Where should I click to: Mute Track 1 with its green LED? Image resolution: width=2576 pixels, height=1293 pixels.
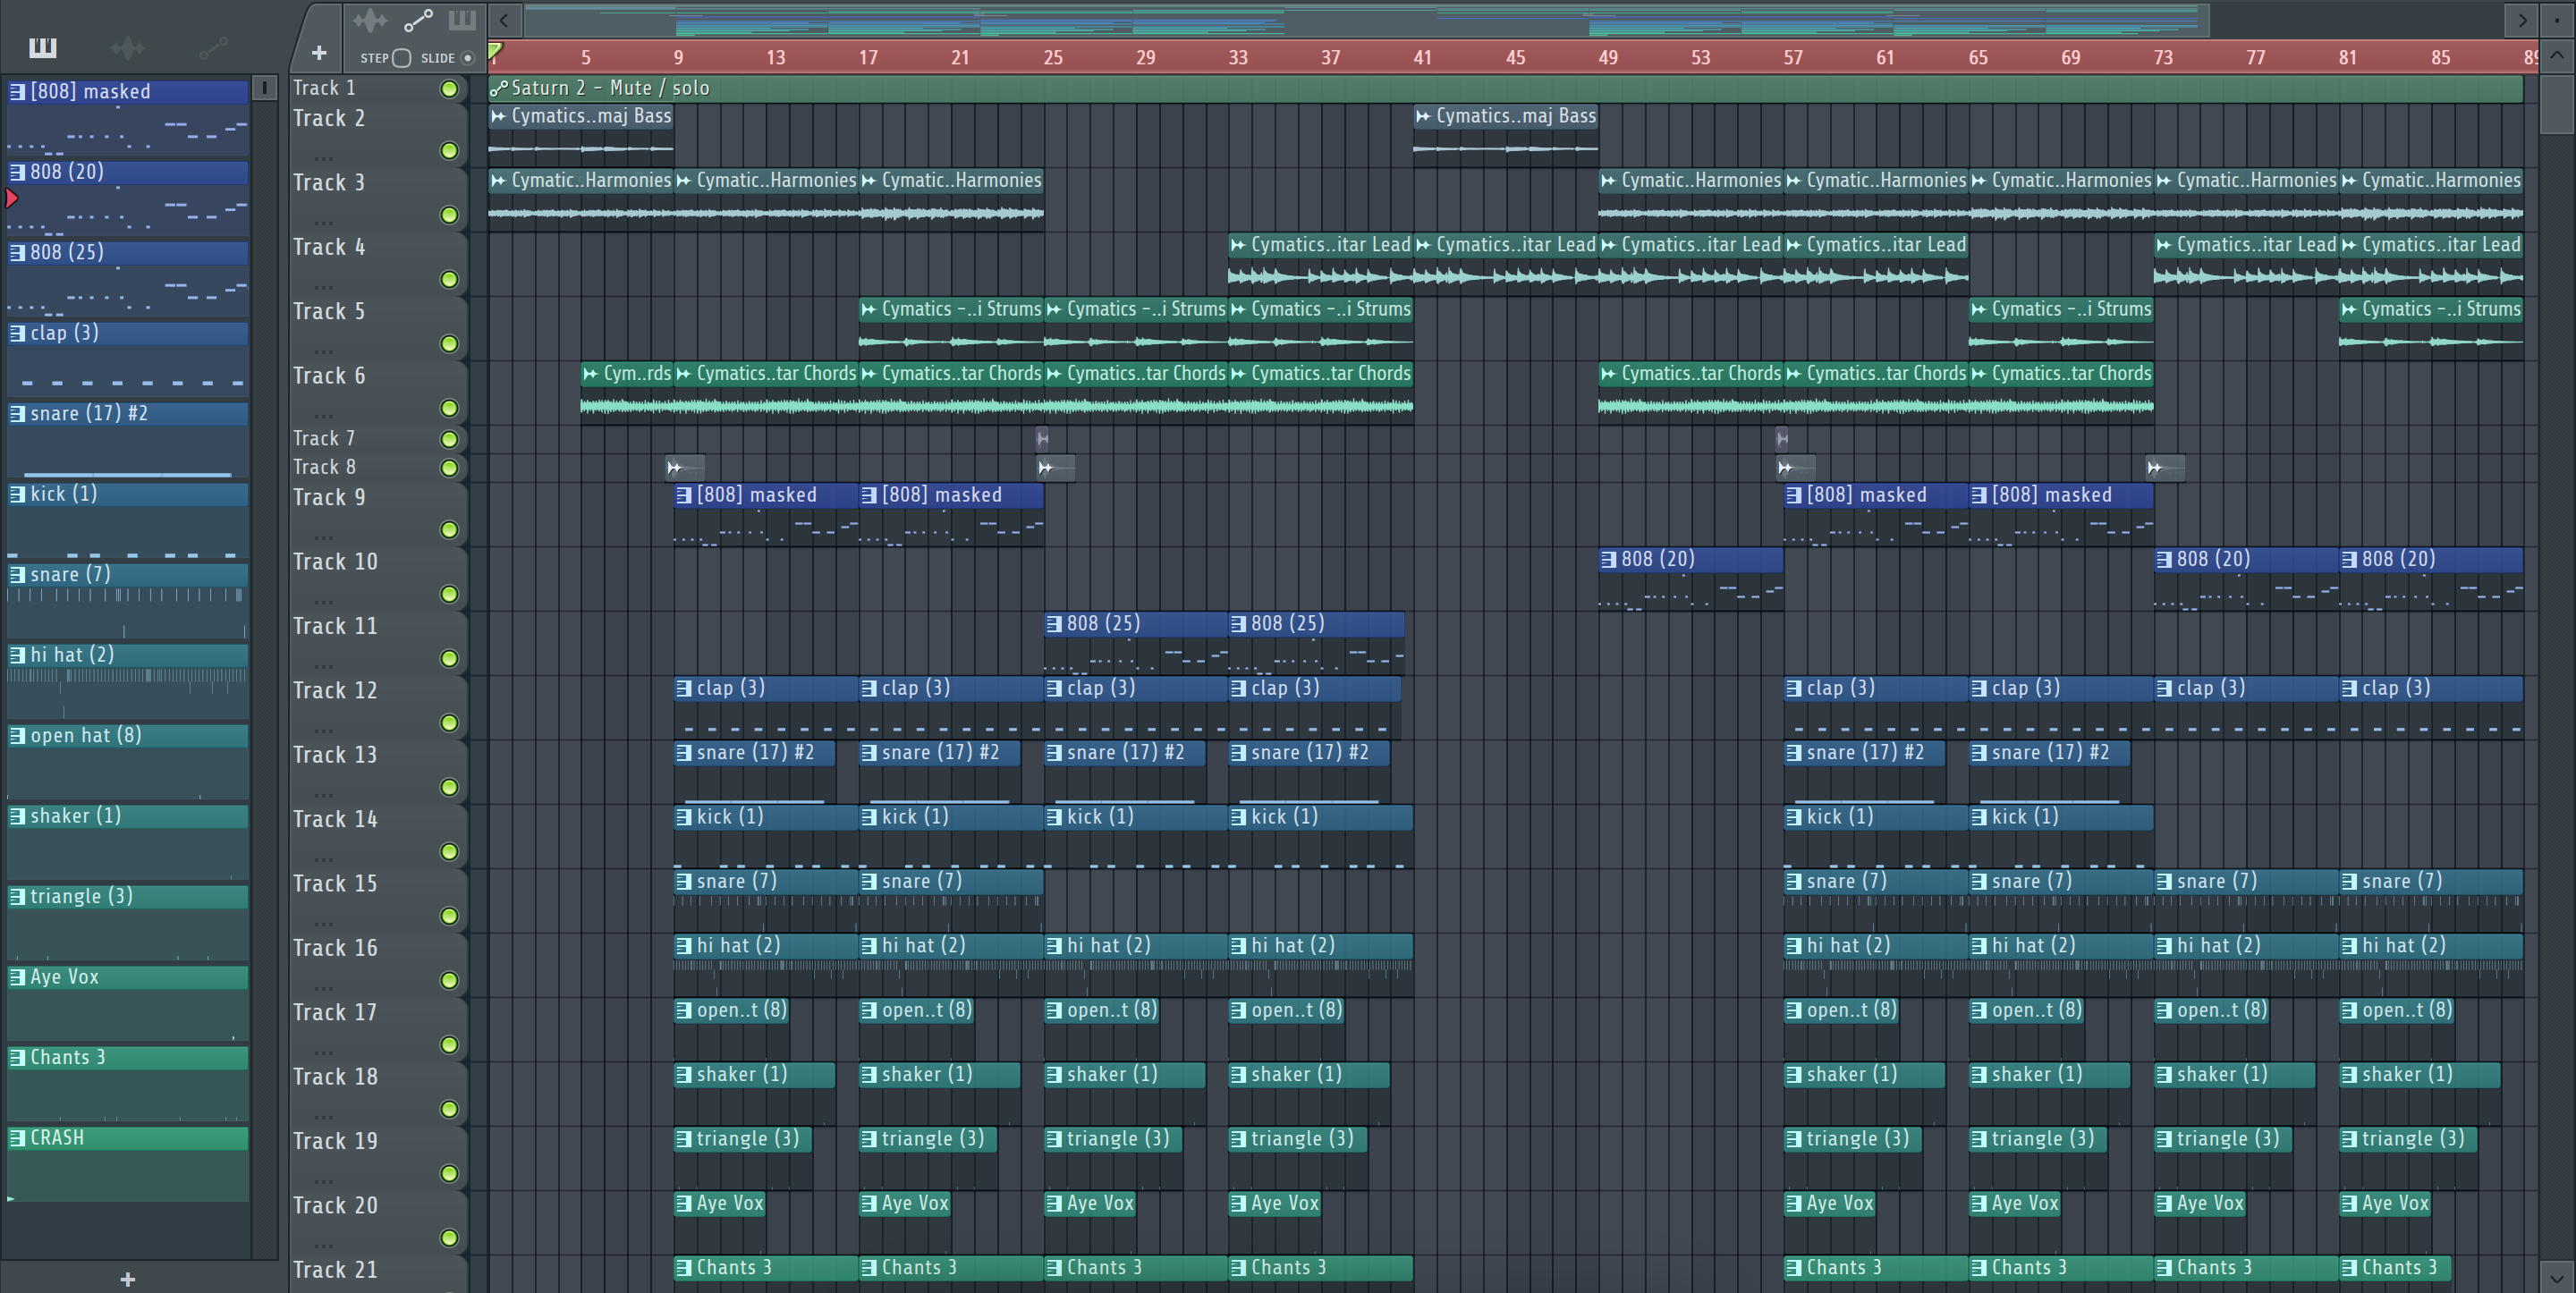tap(450, 89)
